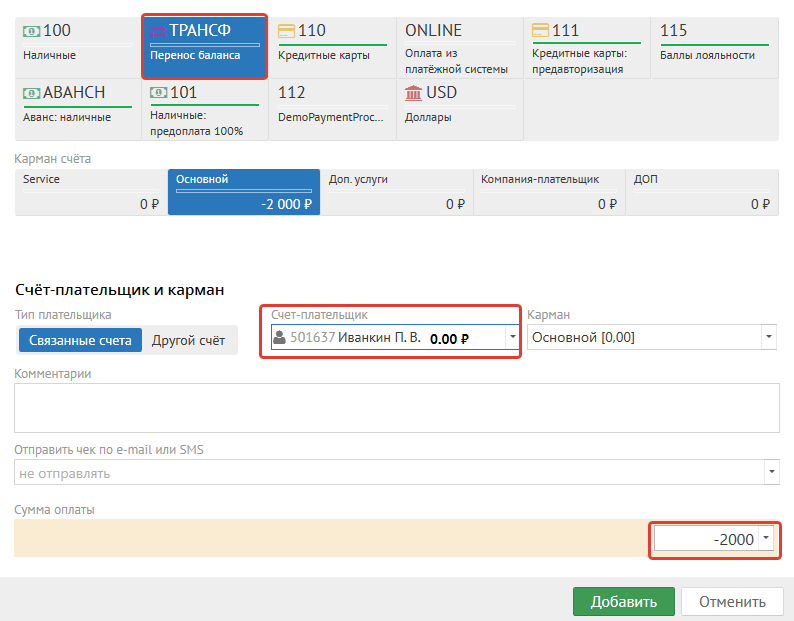Click the transfer arrows icon on ТРАНСФ

point(158,31)
